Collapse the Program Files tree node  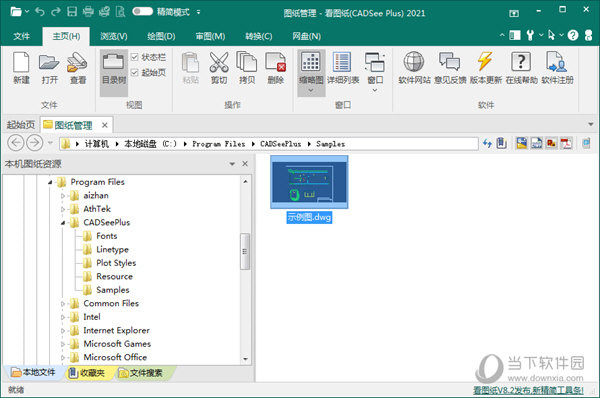click(50, 183)
